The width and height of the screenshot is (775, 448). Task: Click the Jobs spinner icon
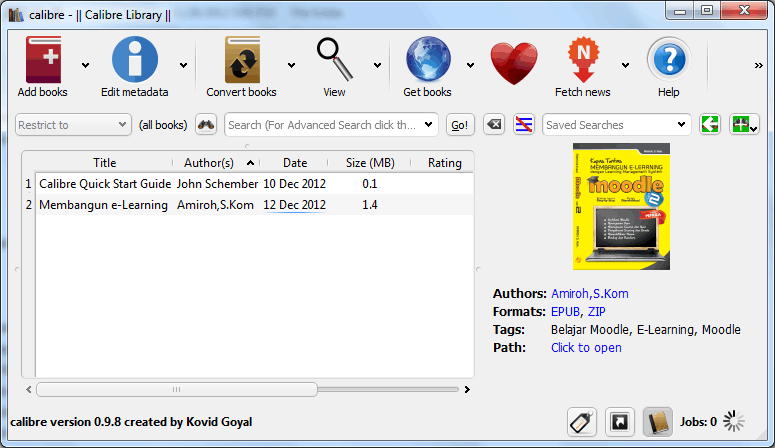(733, 421)
